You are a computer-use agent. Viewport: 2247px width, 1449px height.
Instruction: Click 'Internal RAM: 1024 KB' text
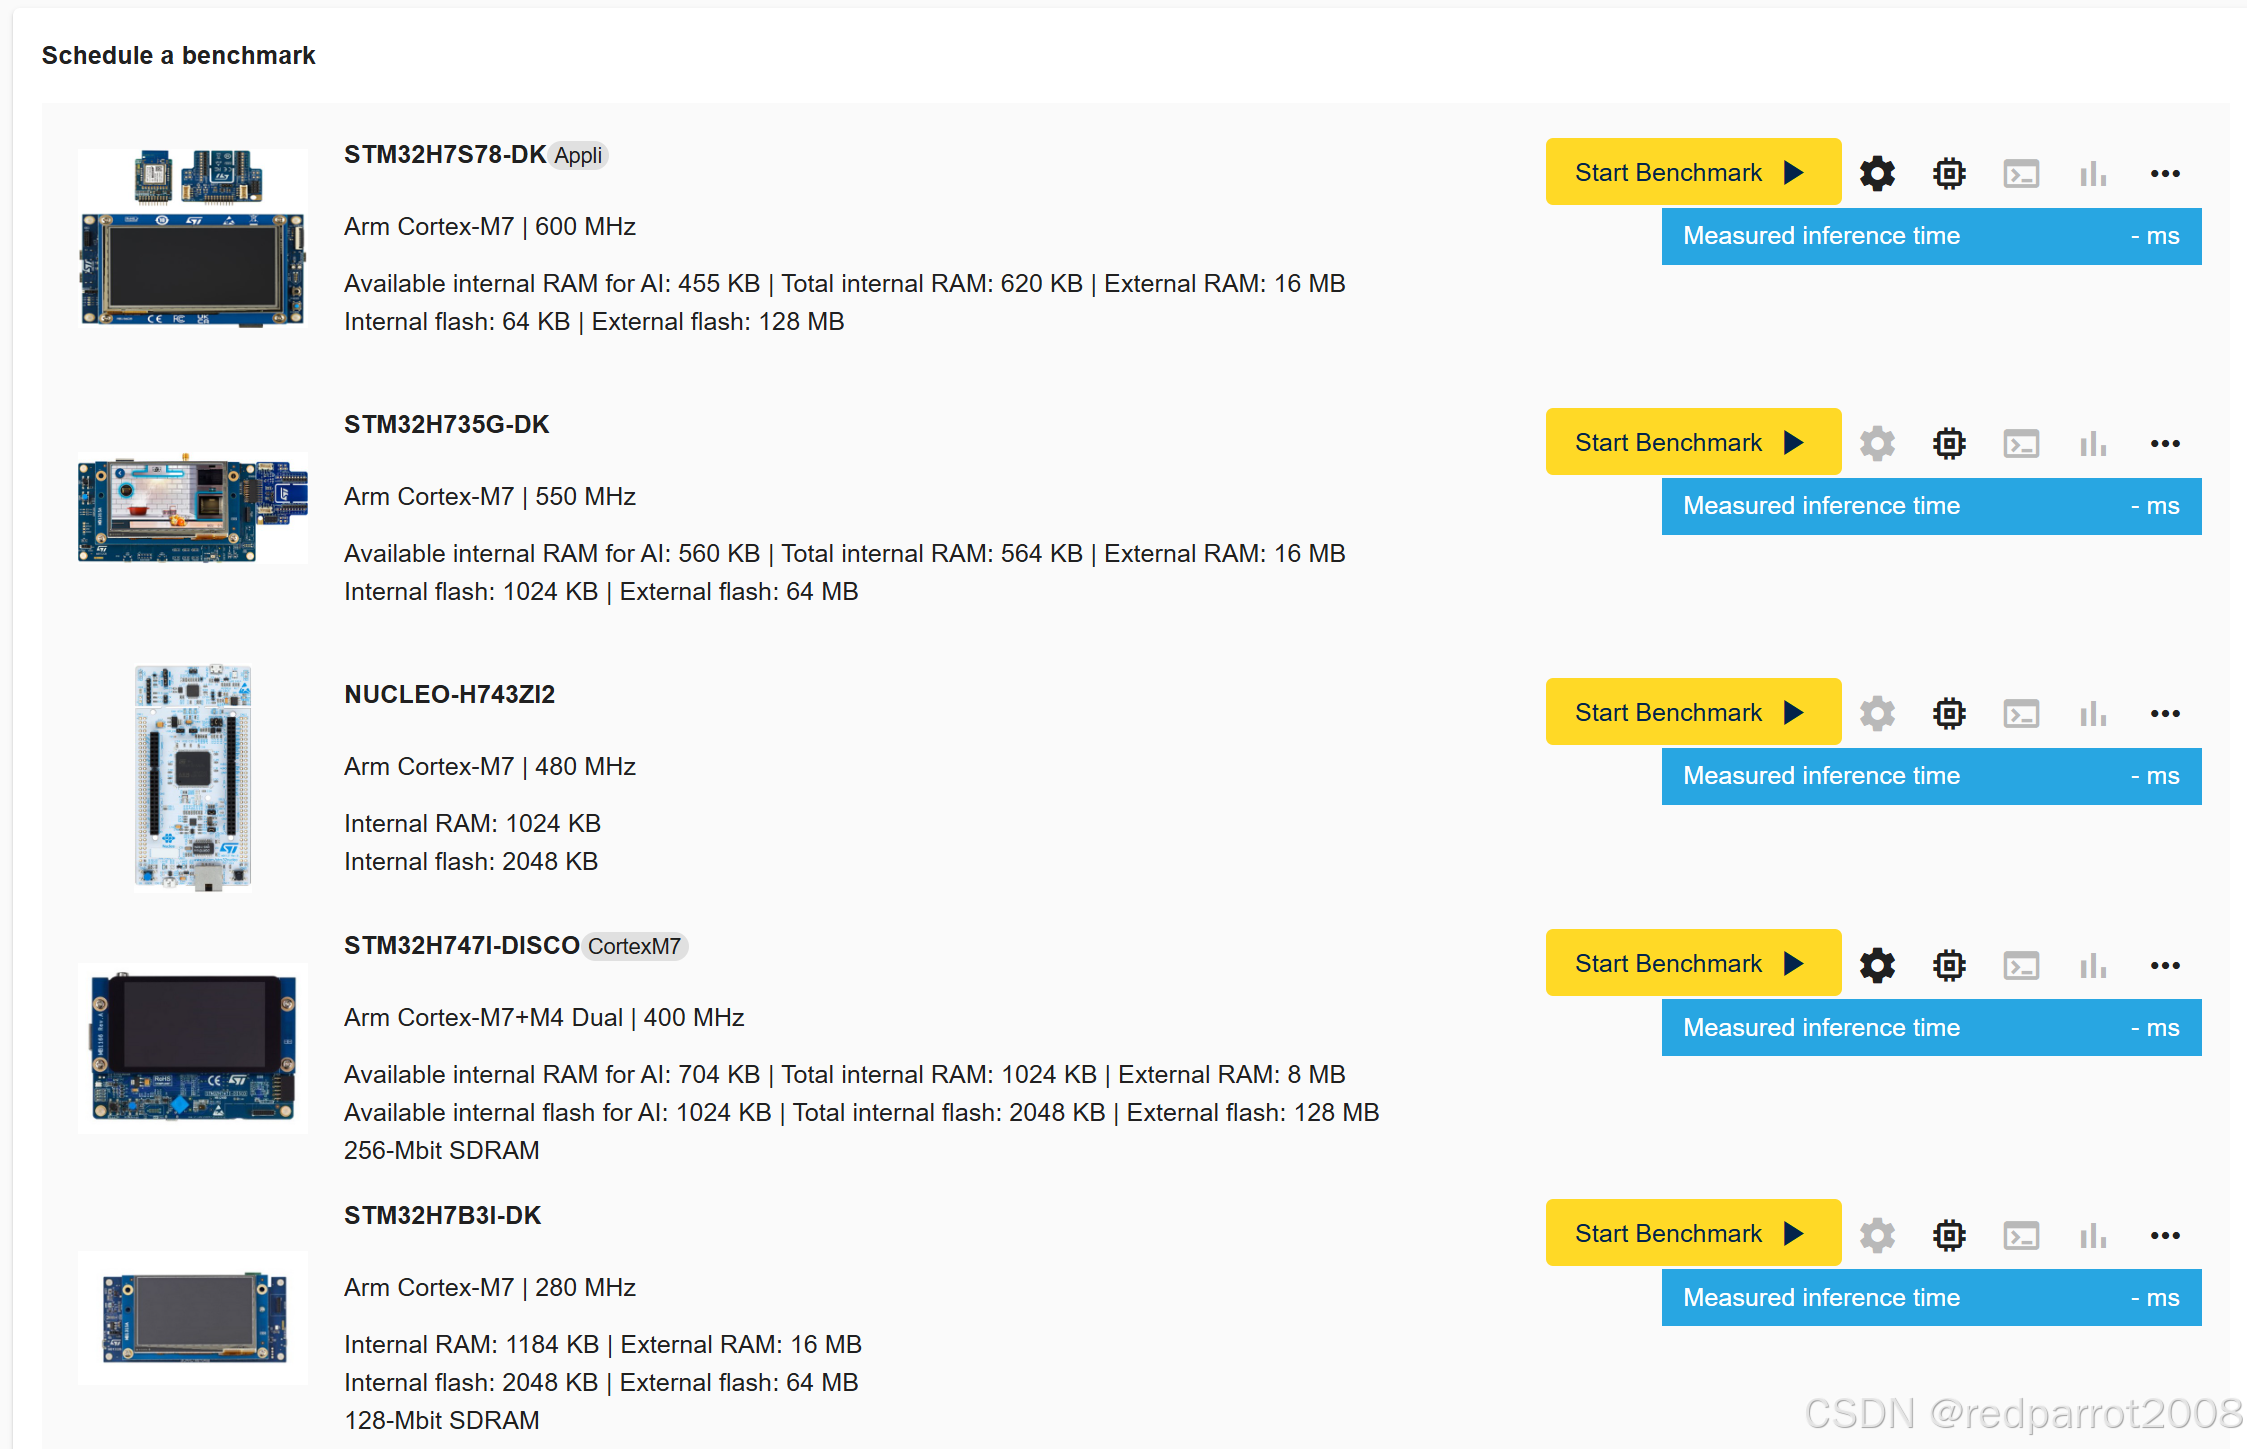(x=472, y=824)
